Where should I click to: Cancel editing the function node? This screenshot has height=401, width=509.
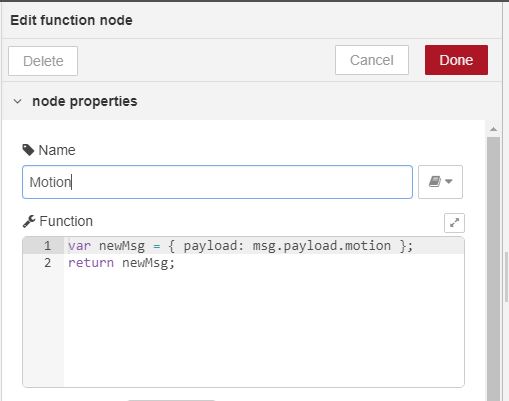point(372,60)
